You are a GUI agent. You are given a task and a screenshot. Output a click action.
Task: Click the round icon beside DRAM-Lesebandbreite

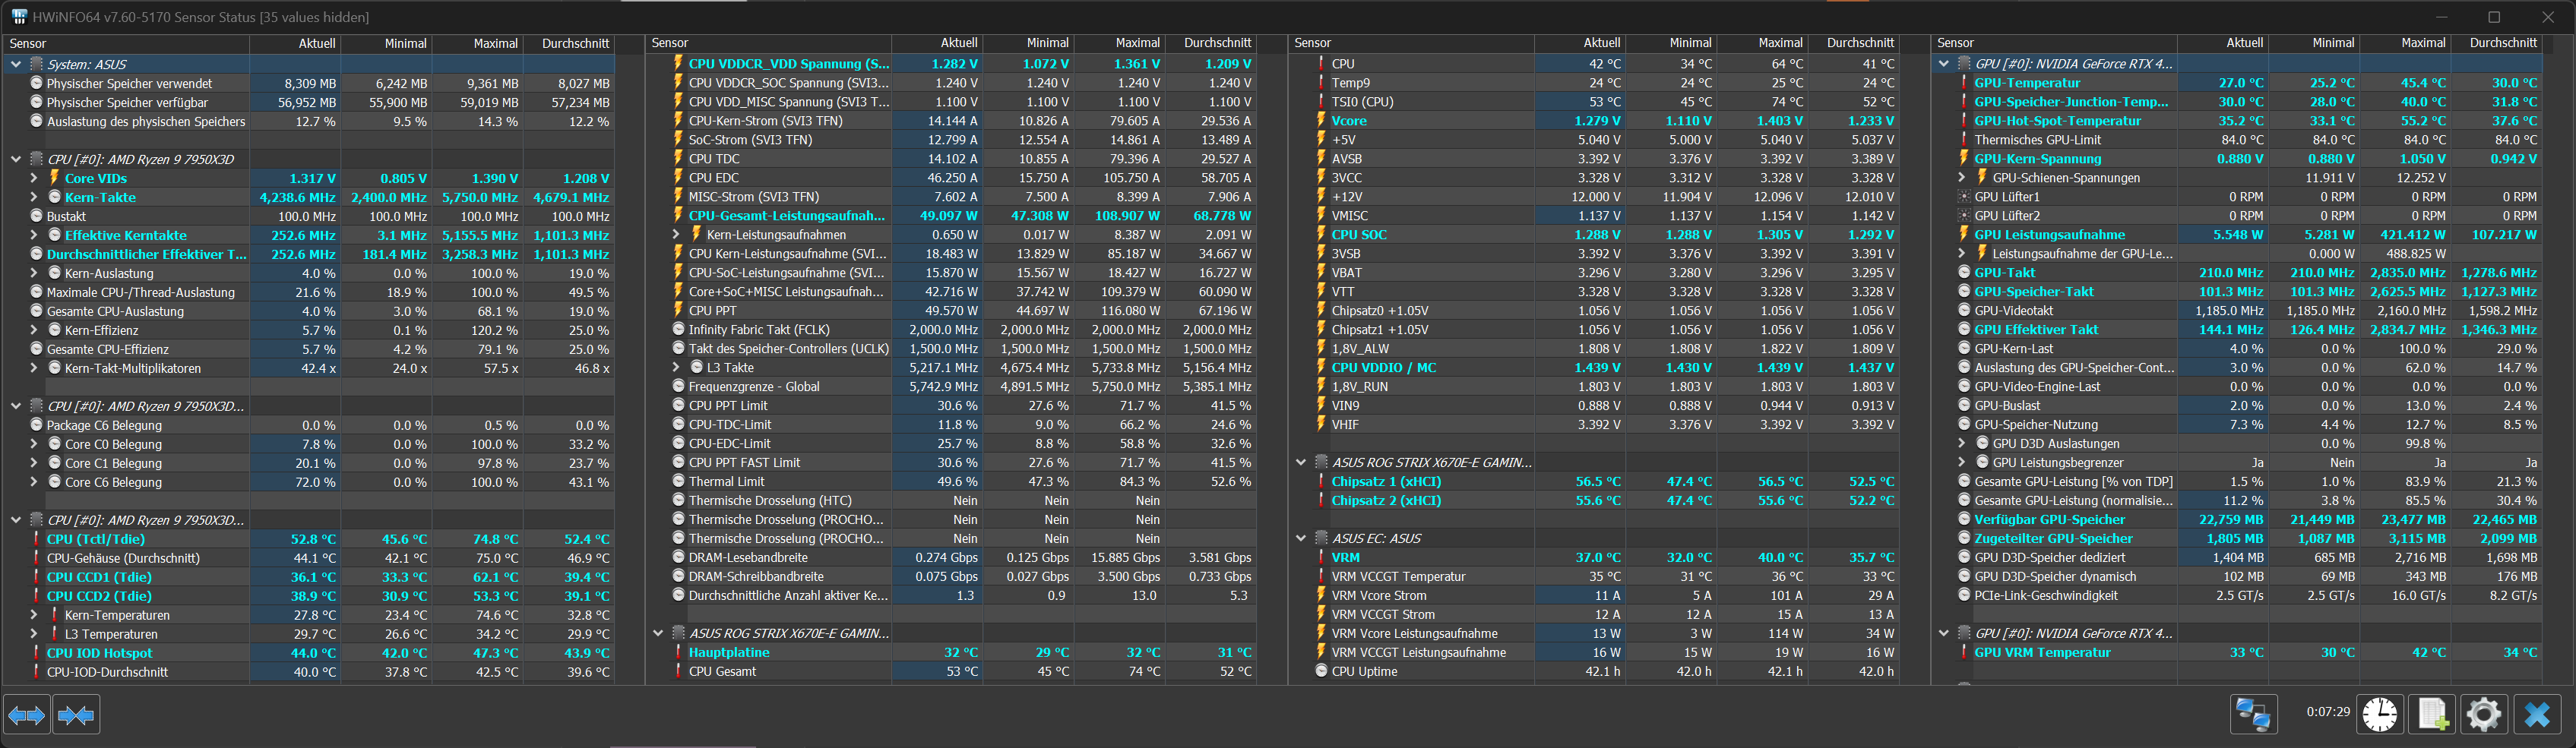[x=678, y=558]
